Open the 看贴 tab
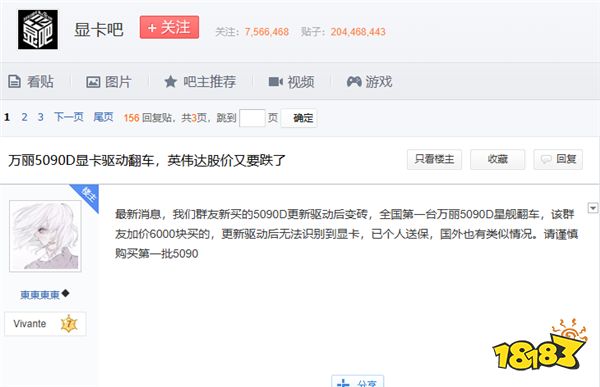Viewport: 600px width, 387px height. [31, 82]
